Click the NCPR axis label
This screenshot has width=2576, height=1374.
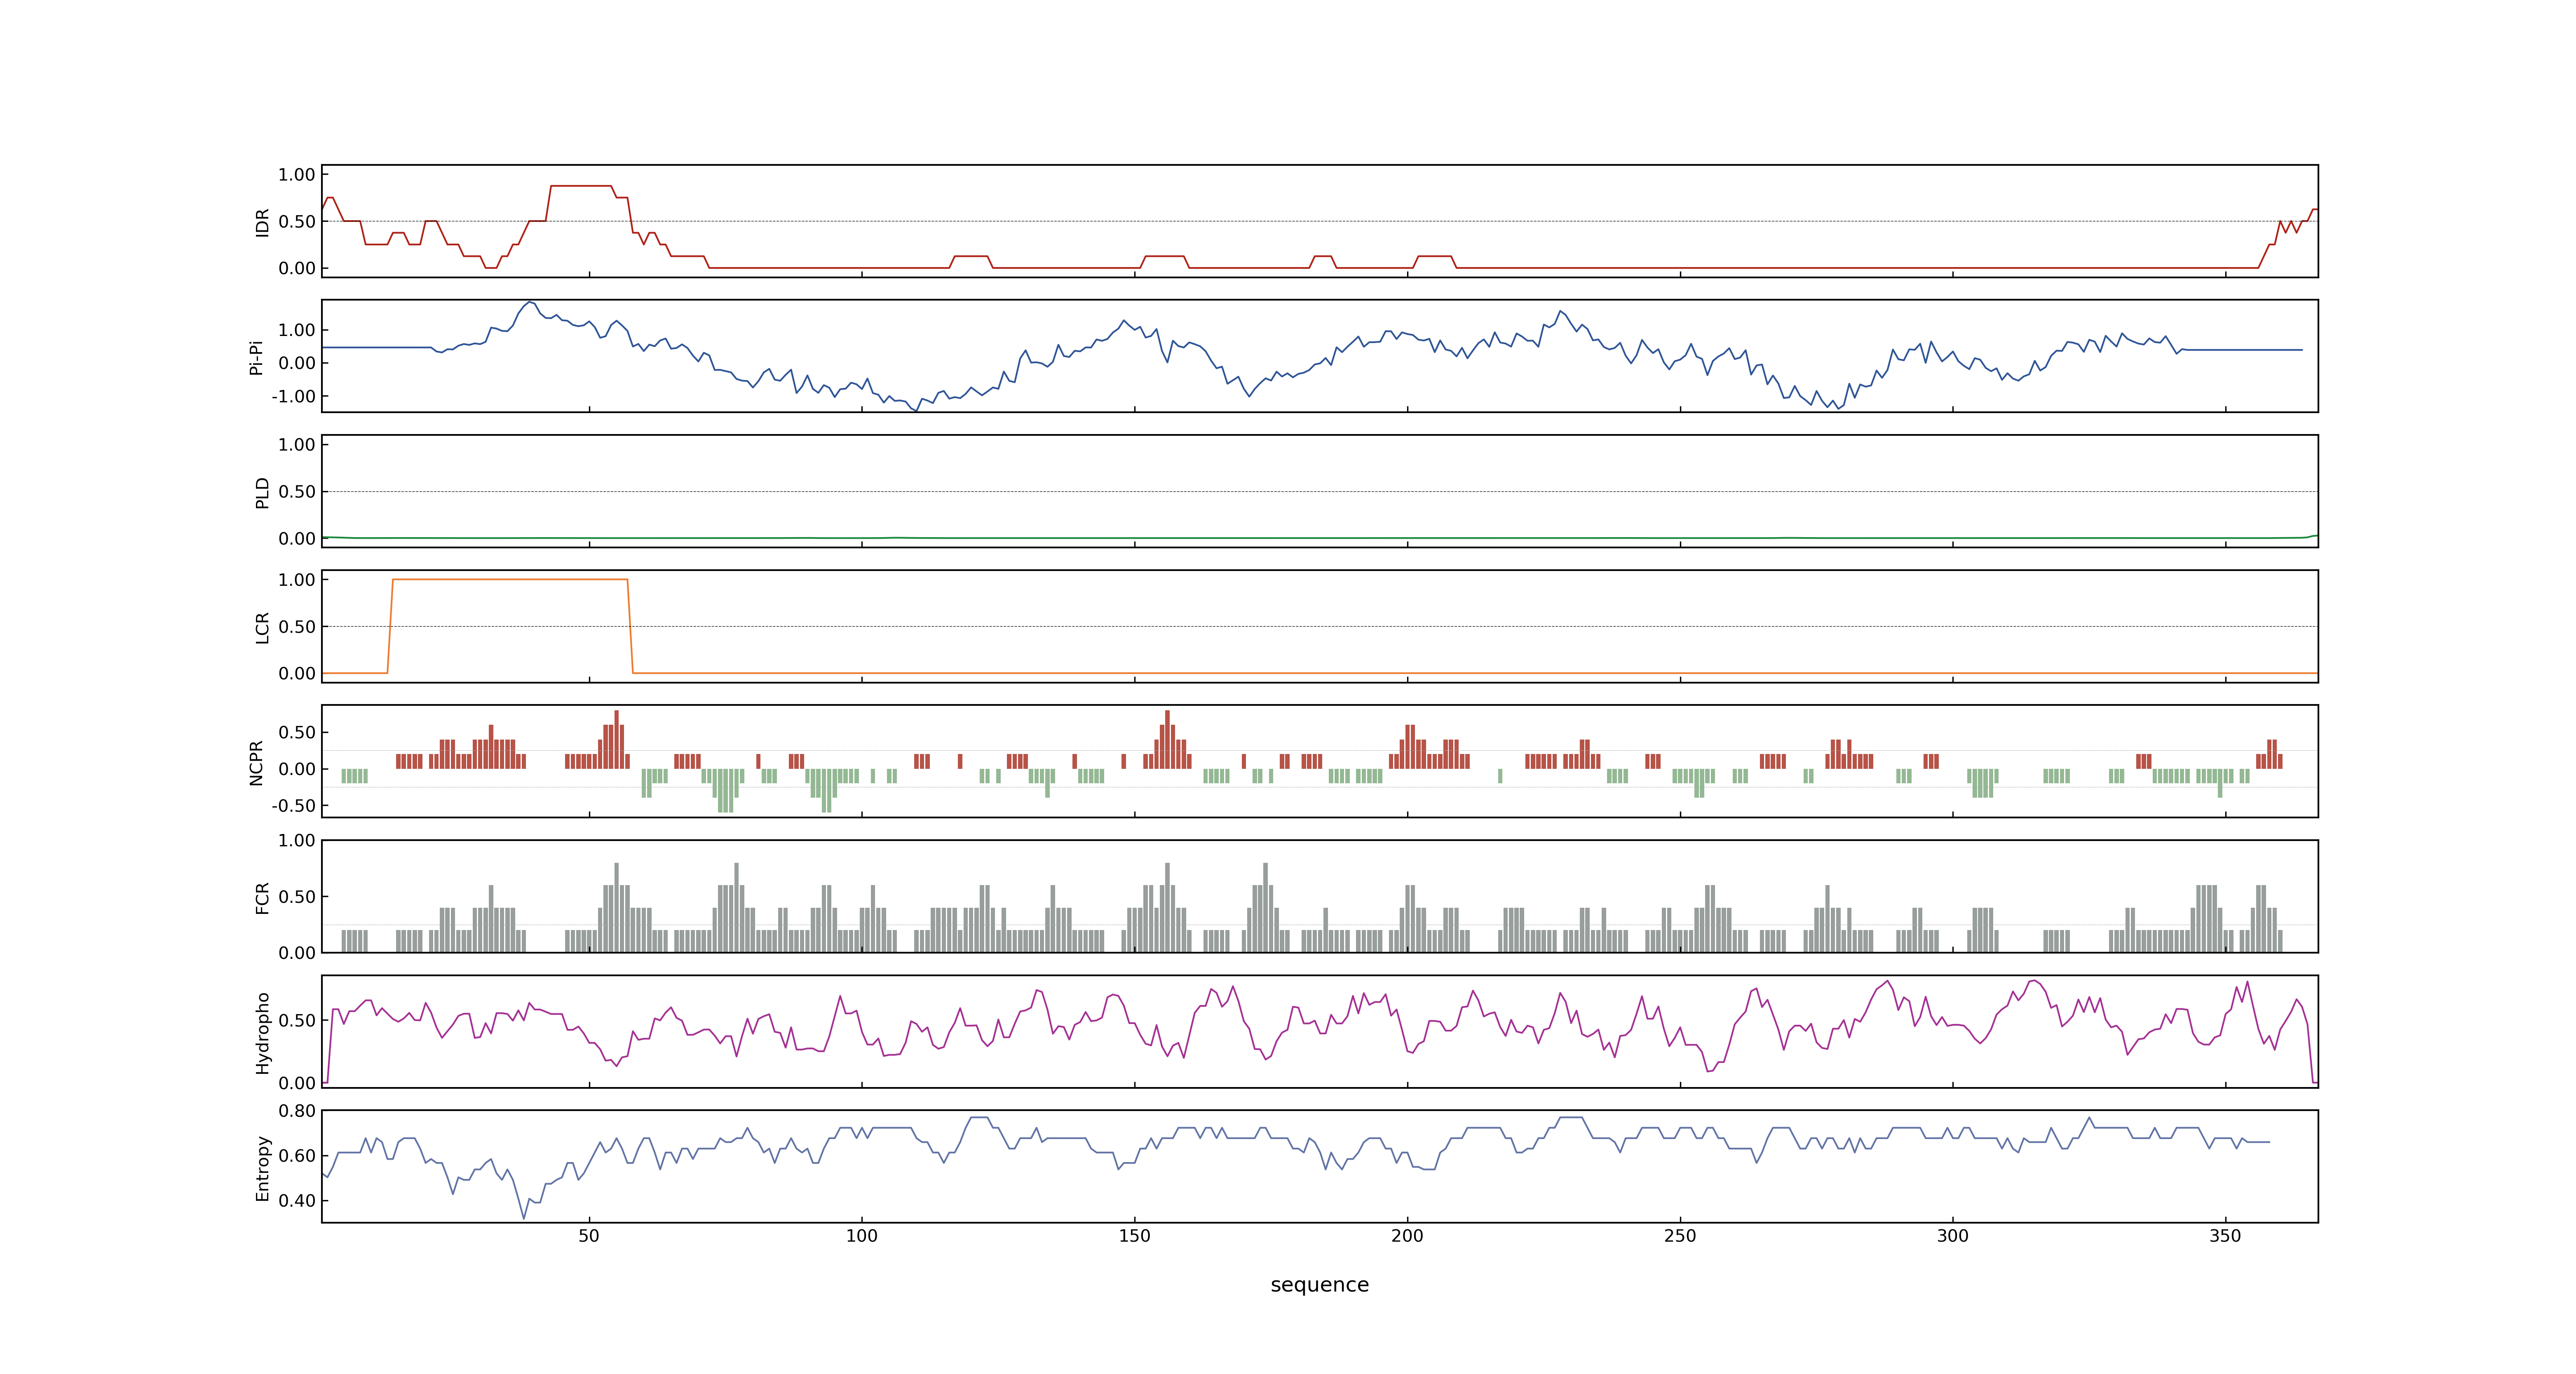(x=256, y=763)
